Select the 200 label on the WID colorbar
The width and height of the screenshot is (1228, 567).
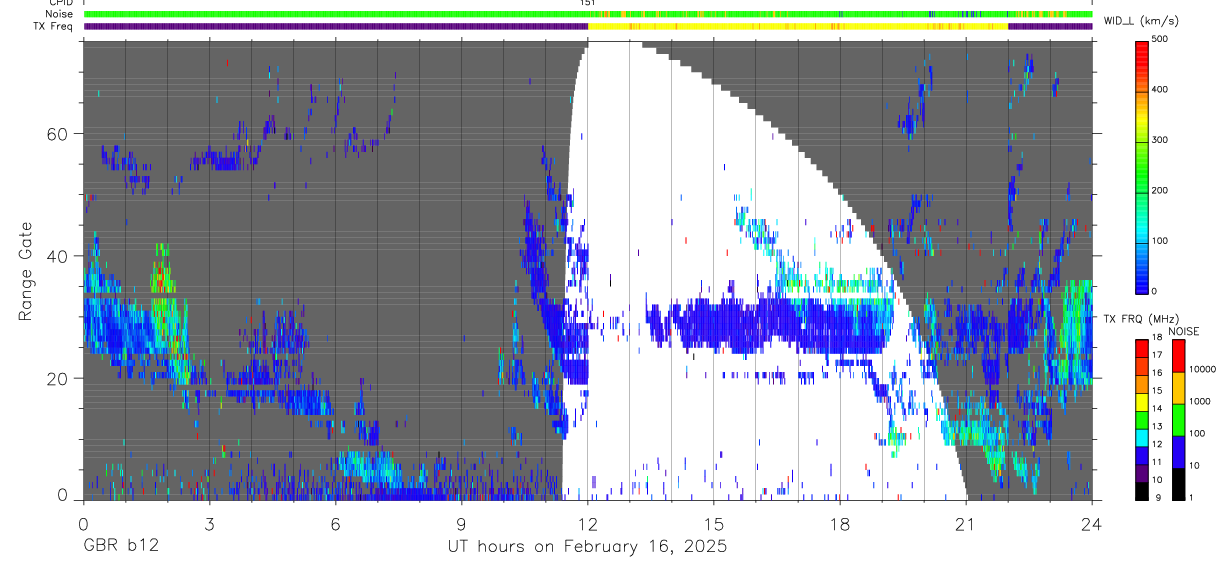pos(1160,190)
